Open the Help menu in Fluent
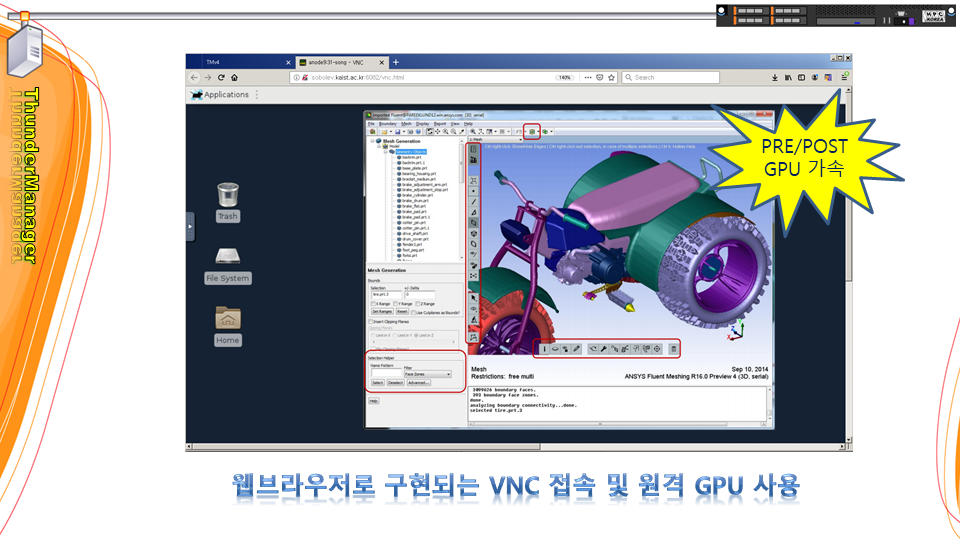Viewport: 960px width, 540px height. pos(468,124)
